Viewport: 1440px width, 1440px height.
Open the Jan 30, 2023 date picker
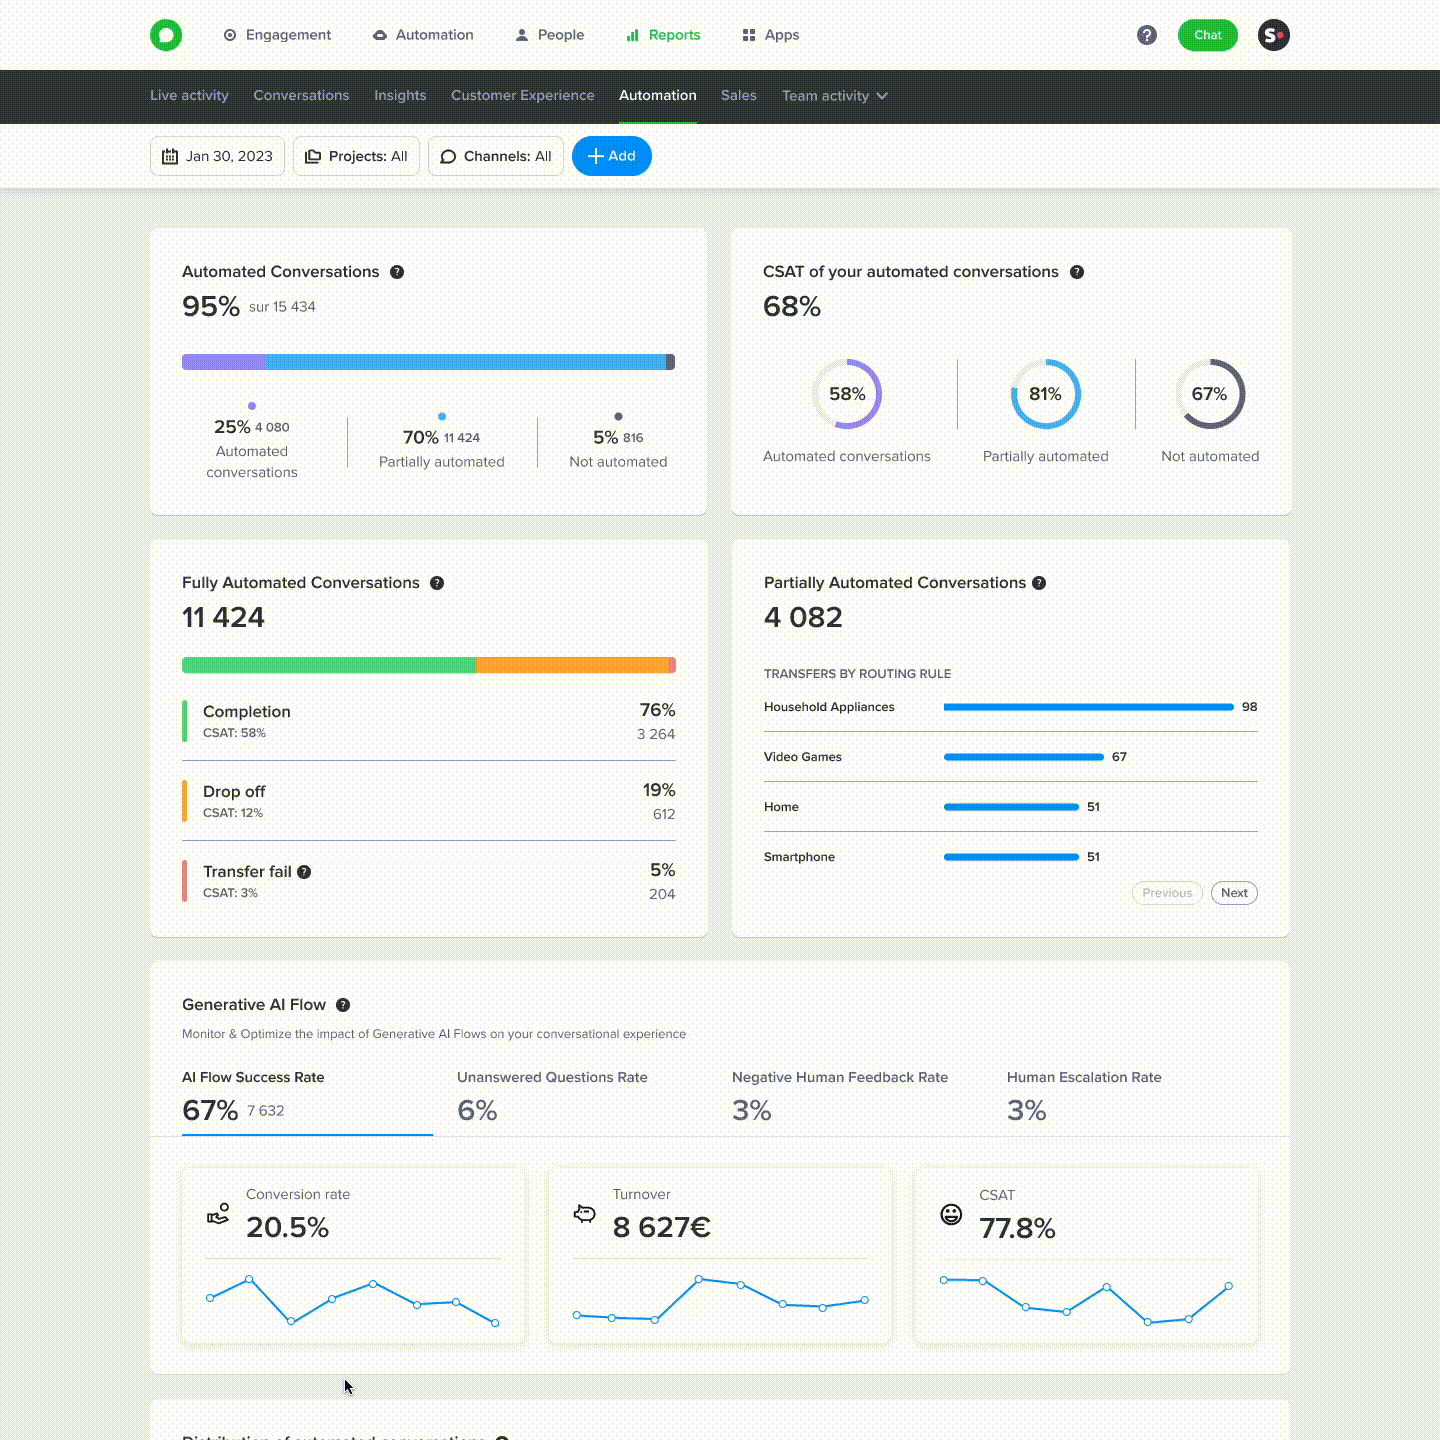click(x=217, y=156)
